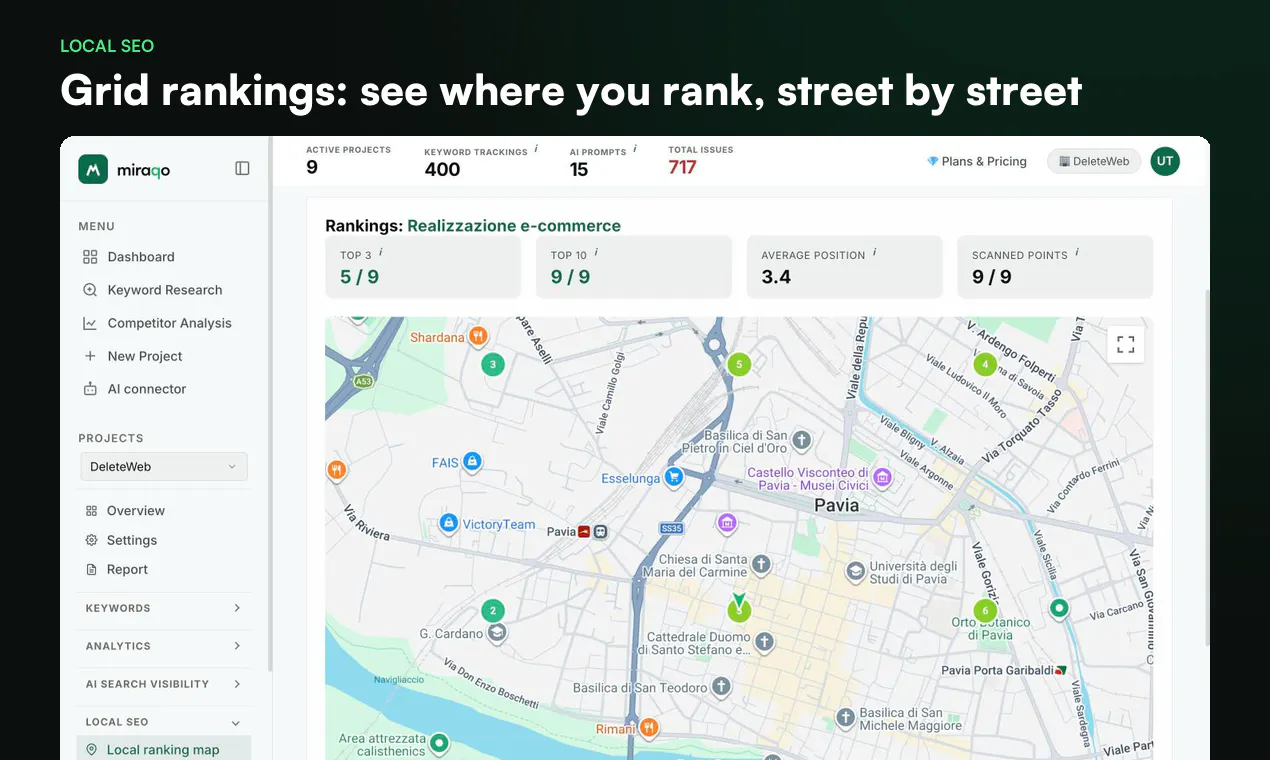Click the VictoryTeam map pin
The height and width of the screenshot is (760, 1270).
point(449,523)
